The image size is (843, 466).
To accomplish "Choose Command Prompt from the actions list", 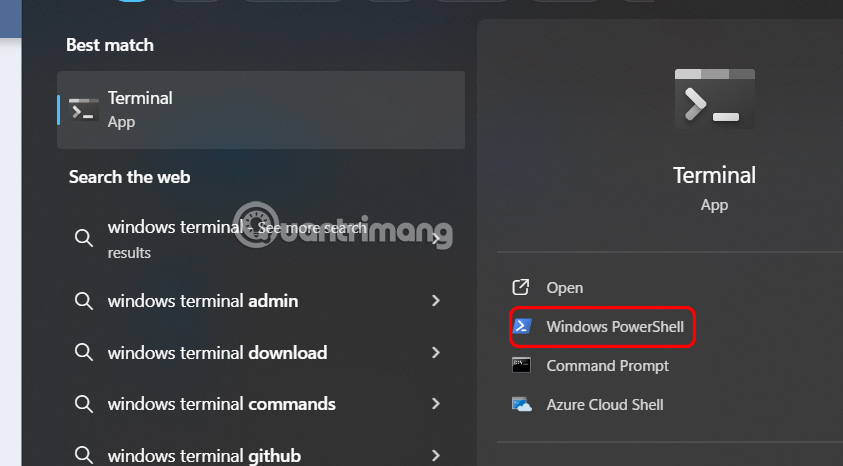I will (x=607, y=366).
